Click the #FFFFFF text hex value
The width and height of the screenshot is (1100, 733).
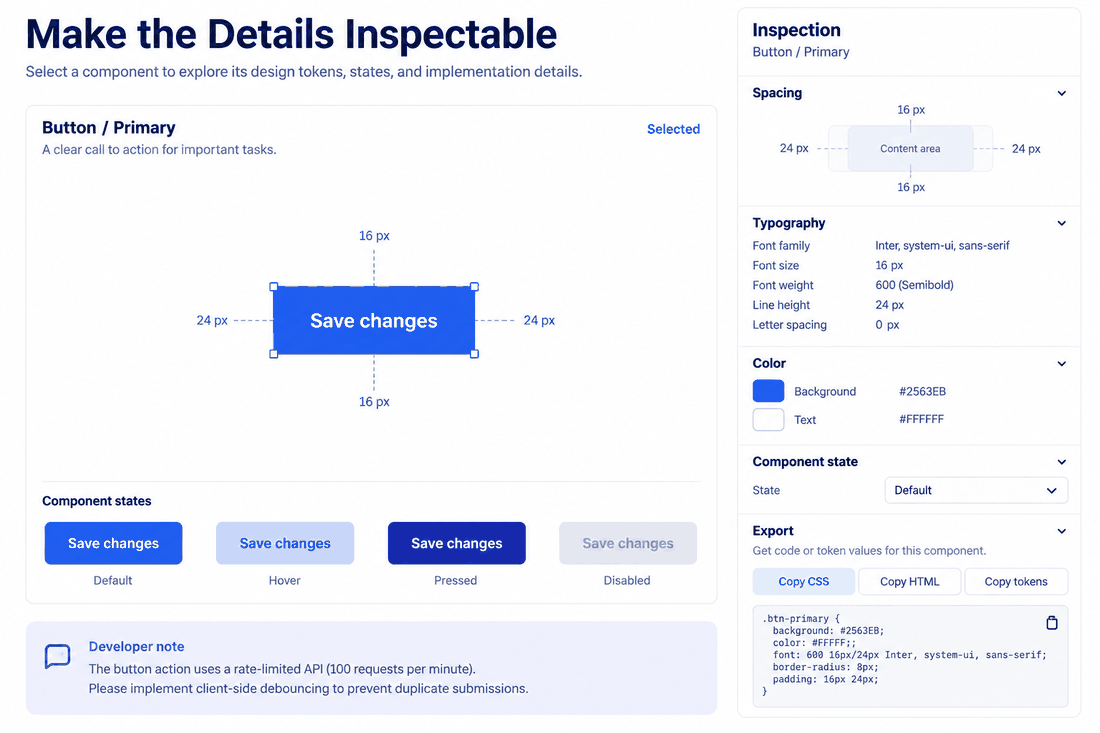(x=921, y=419)
